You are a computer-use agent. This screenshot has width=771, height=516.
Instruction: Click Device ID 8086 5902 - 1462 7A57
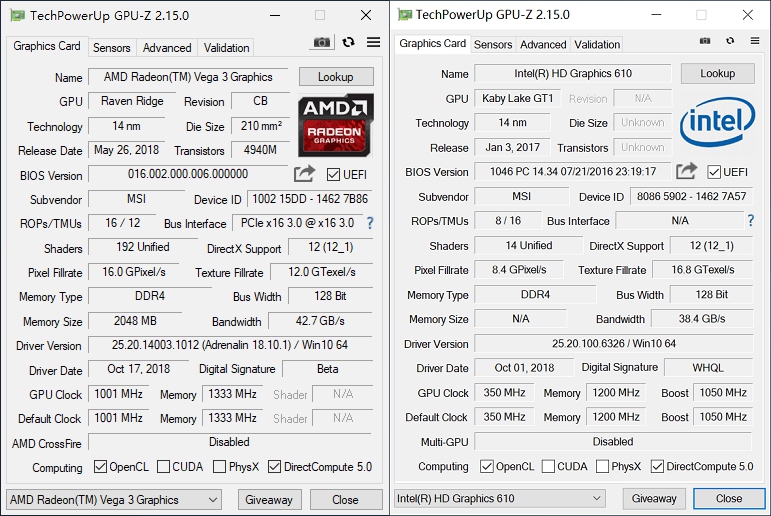(691, 196)
